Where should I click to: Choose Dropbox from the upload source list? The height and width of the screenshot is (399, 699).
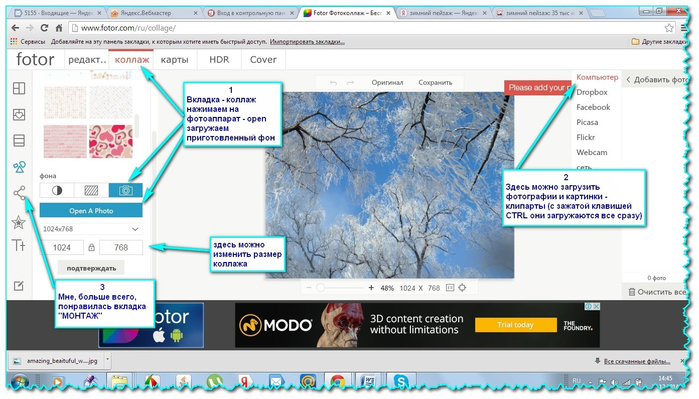point(592,92)
